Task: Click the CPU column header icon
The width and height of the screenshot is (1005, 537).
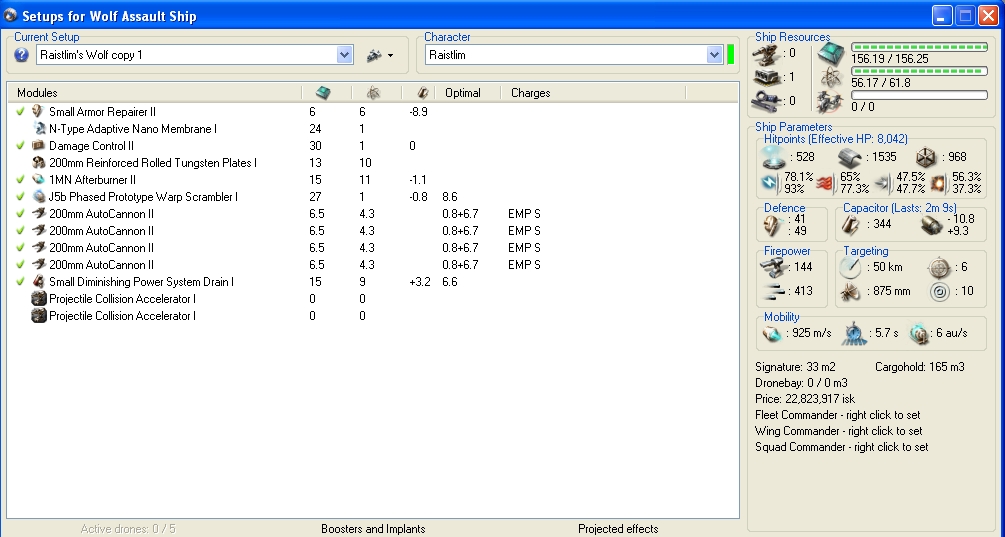Action: pyautogui.click(x=323, y=93)
